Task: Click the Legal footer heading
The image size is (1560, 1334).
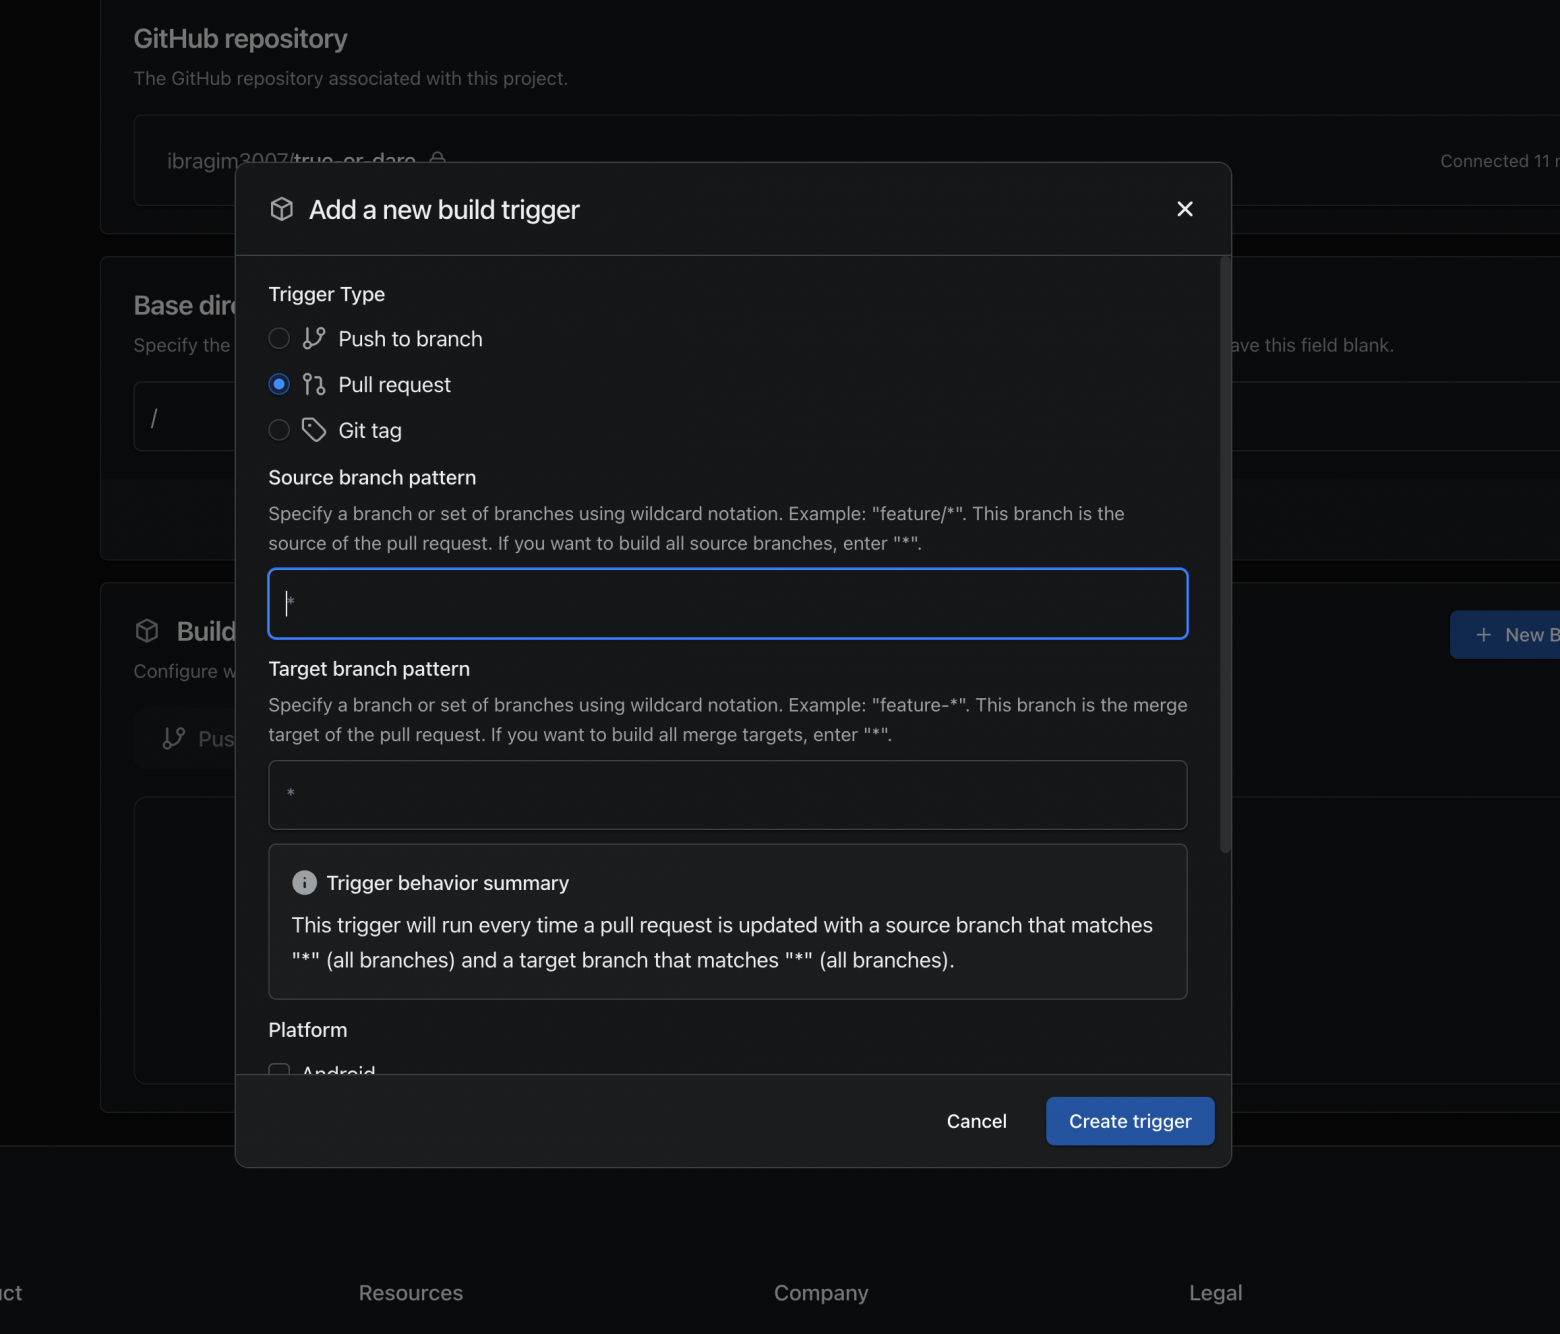Action: click(1215, 1293)
